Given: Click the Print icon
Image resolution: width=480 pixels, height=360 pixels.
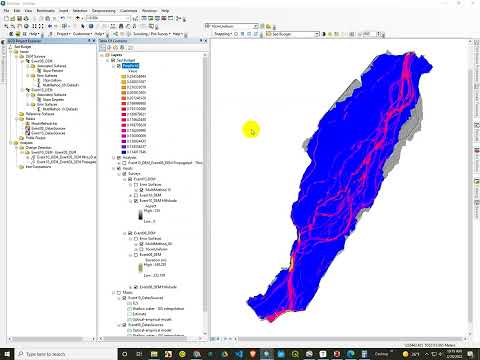Looking at the screenshot, I should (x=26, y=19).
